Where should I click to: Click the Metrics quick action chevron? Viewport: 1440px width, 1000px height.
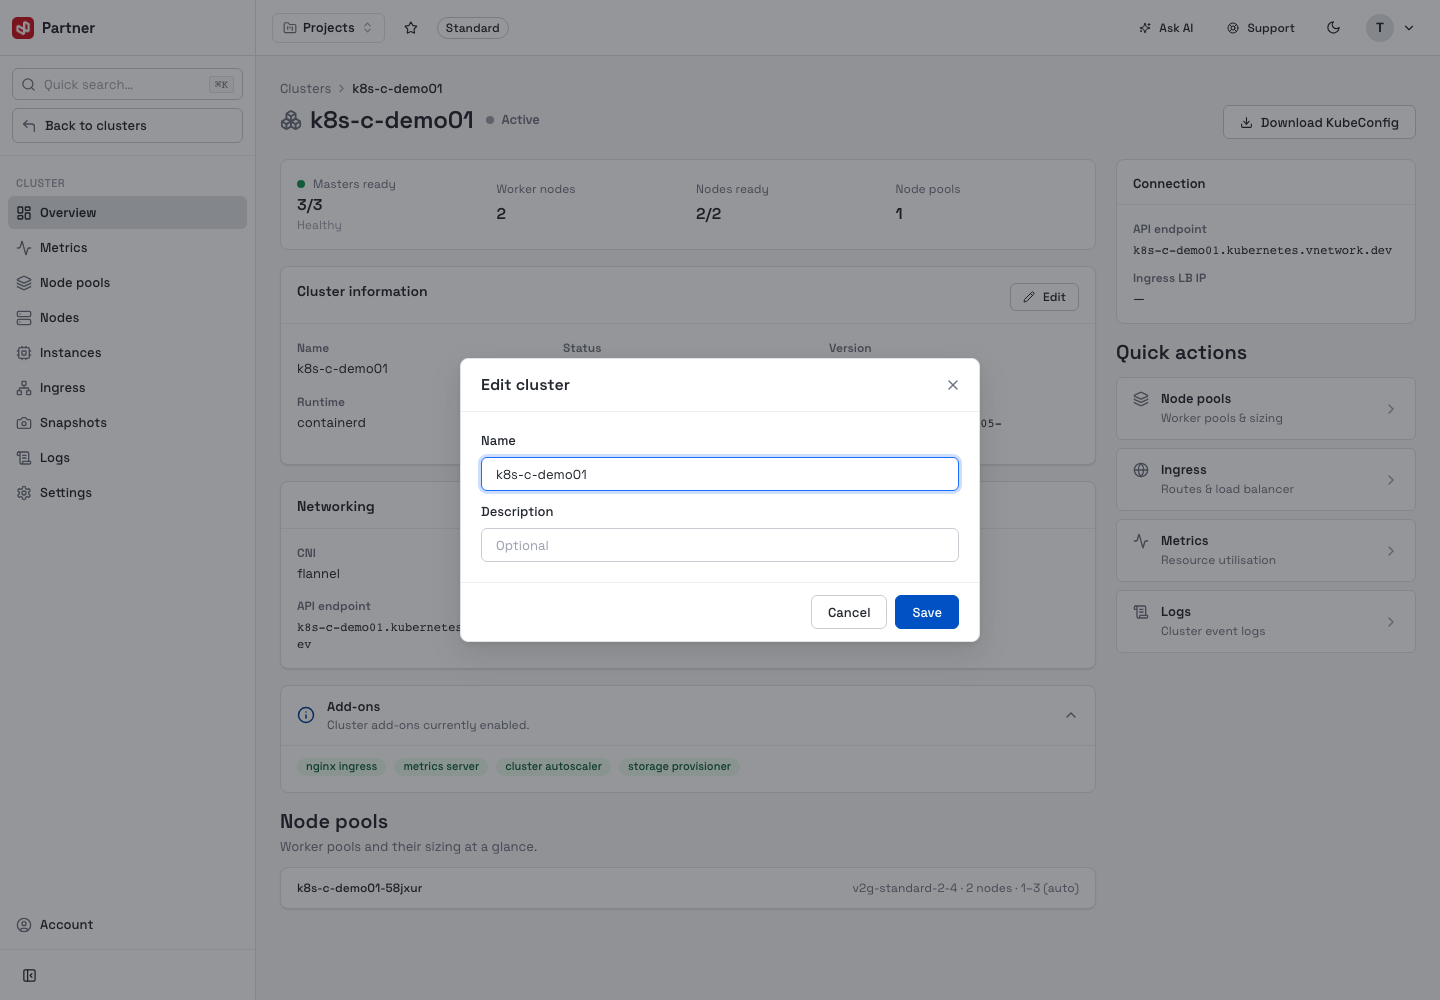(1391, 550)
